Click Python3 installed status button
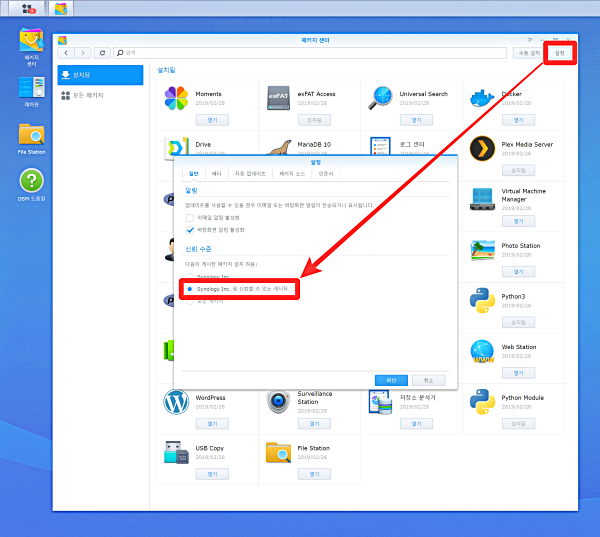600x537 pixels. pyautogui.click(x=518, y=322)
